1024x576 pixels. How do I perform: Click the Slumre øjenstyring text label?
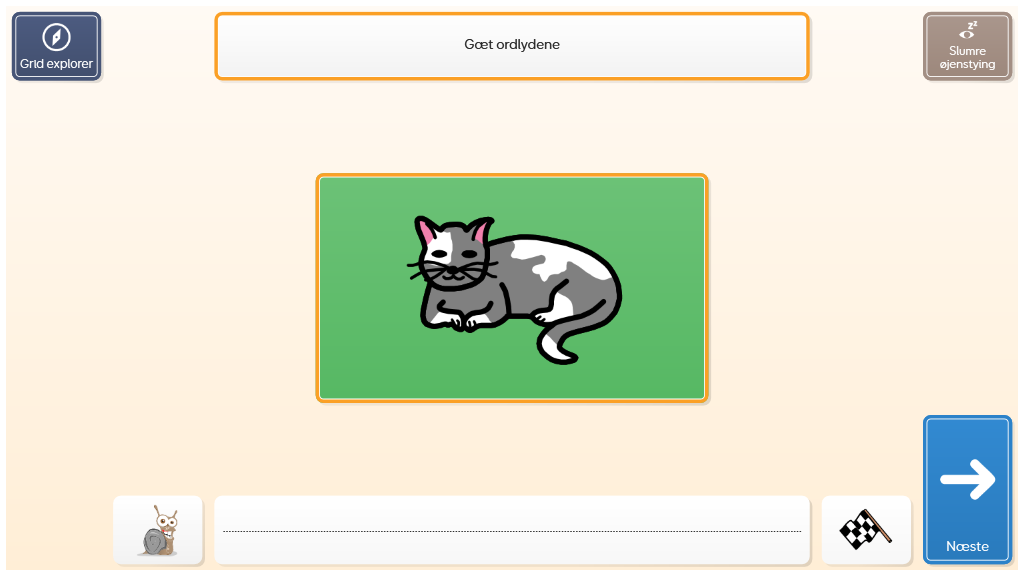[967, 57]
